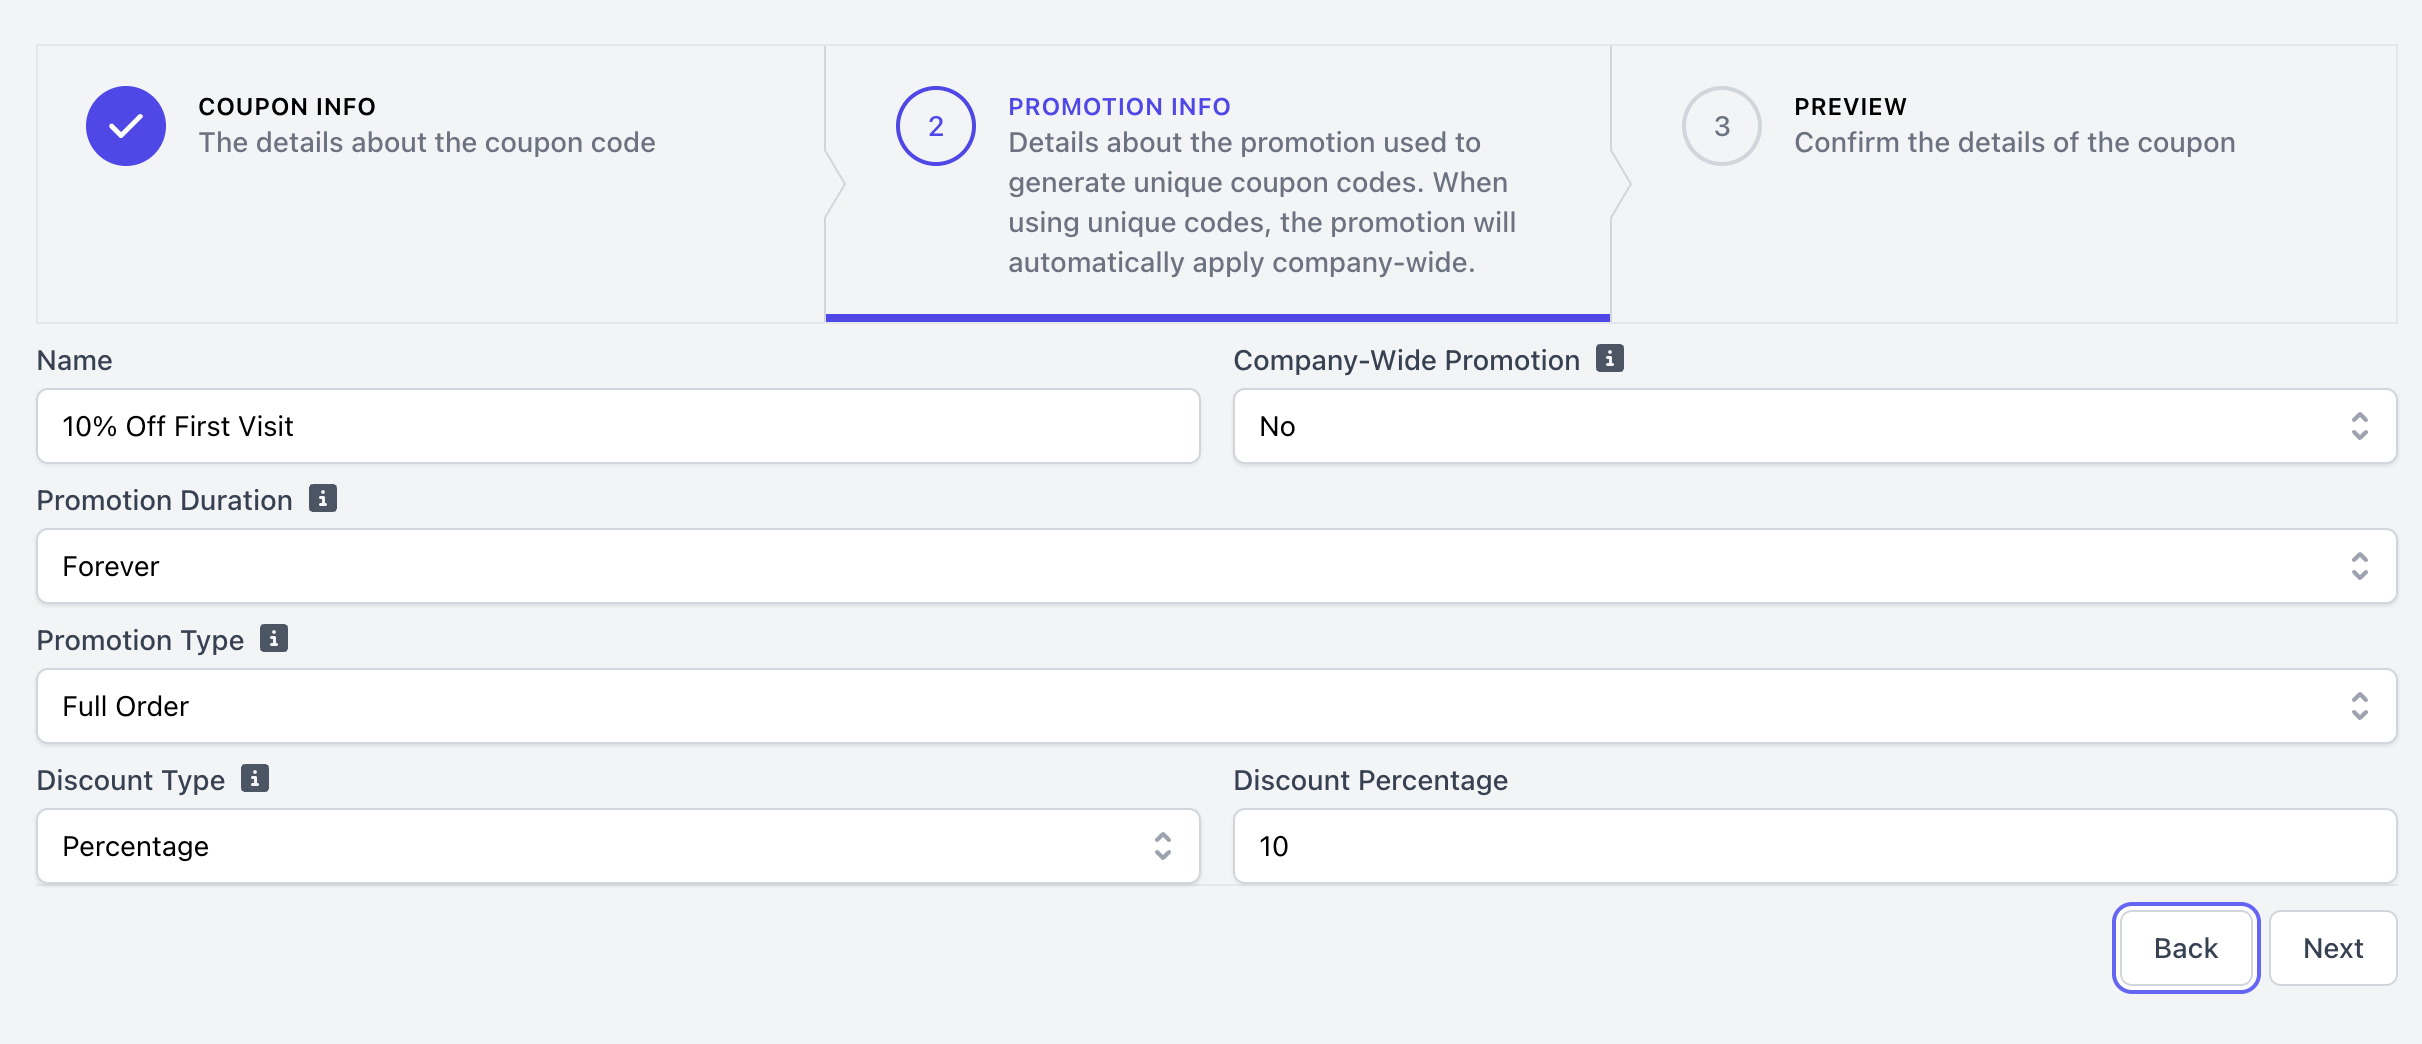Click the Promotion Duration up-down arrows
This screenshot has width=2422, height=1044.
tap(2359, 566)
